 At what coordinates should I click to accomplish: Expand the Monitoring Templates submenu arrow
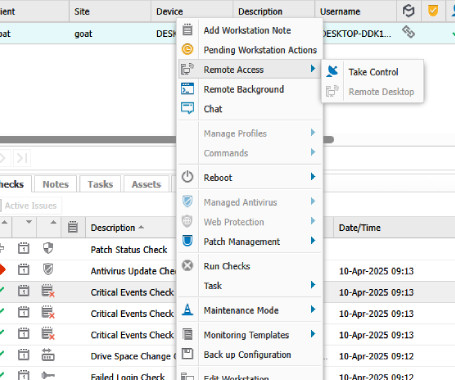[x=313, y=334]
